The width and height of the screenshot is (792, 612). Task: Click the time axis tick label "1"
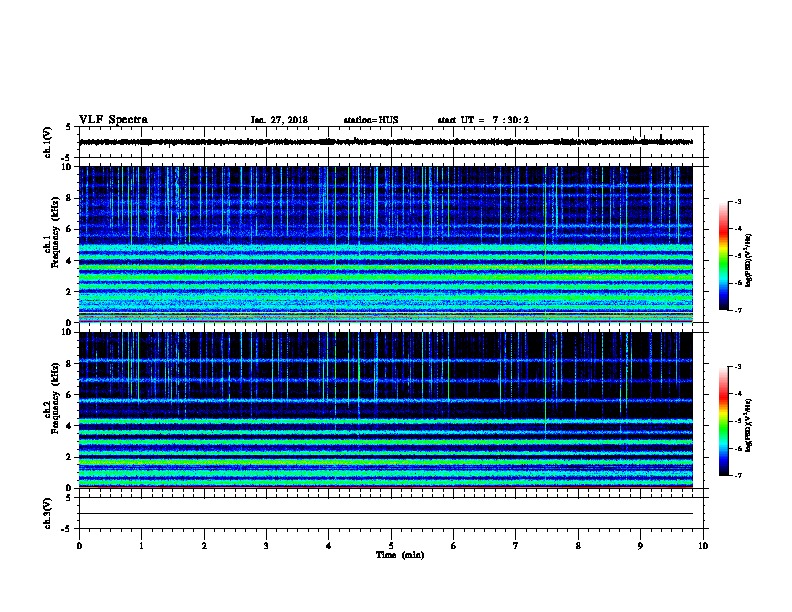point(141,546)
